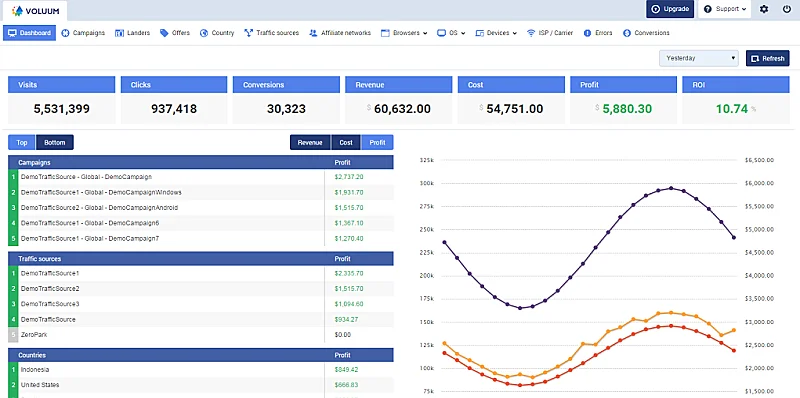Click the ISP / Carrier wifi icon
800x398 pixels.
[x=531, y=33]
